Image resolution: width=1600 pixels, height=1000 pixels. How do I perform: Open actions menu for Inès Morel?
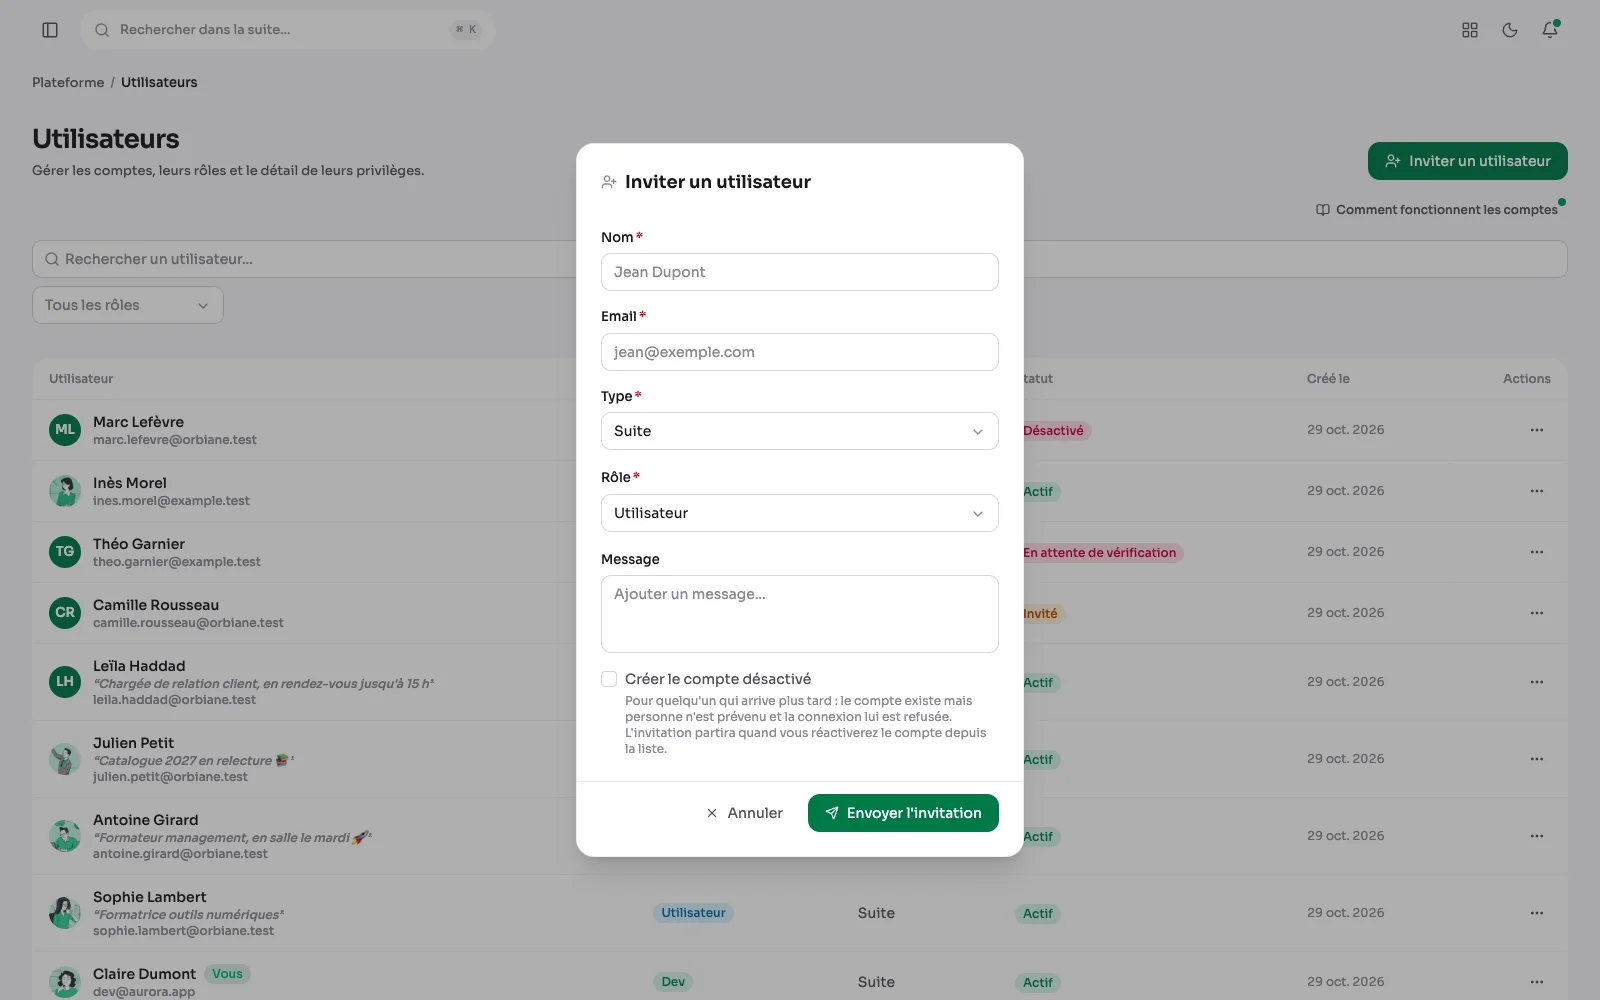pos(1537,491)
